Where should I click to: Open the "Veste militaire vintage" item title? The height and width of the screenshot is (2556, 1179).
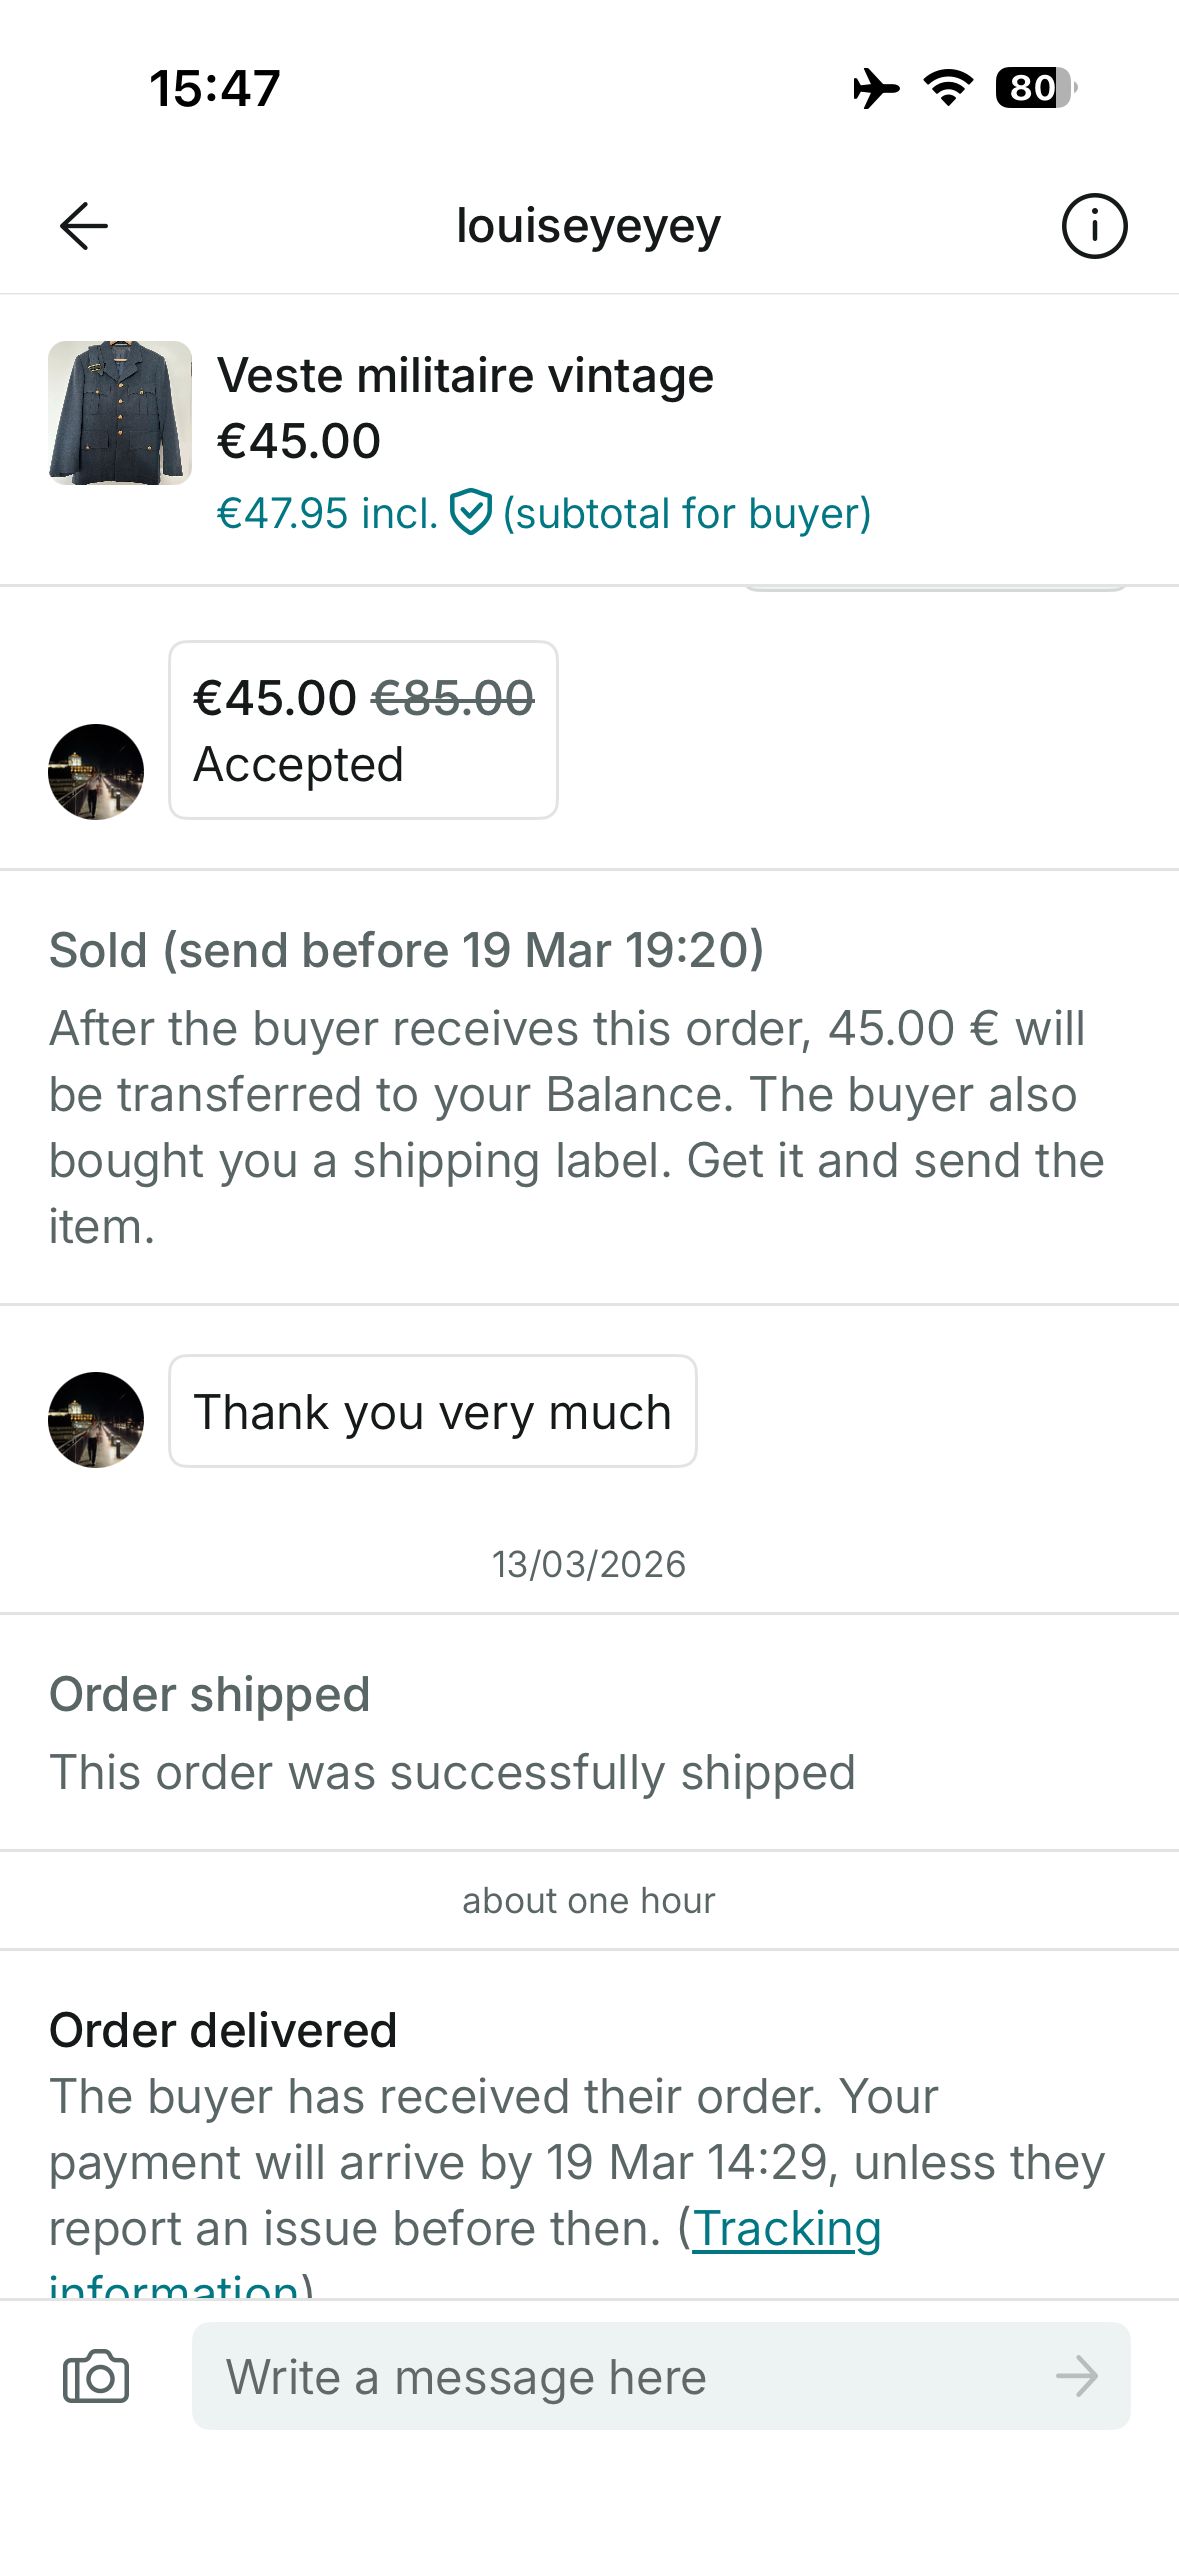tap(465, 376)
